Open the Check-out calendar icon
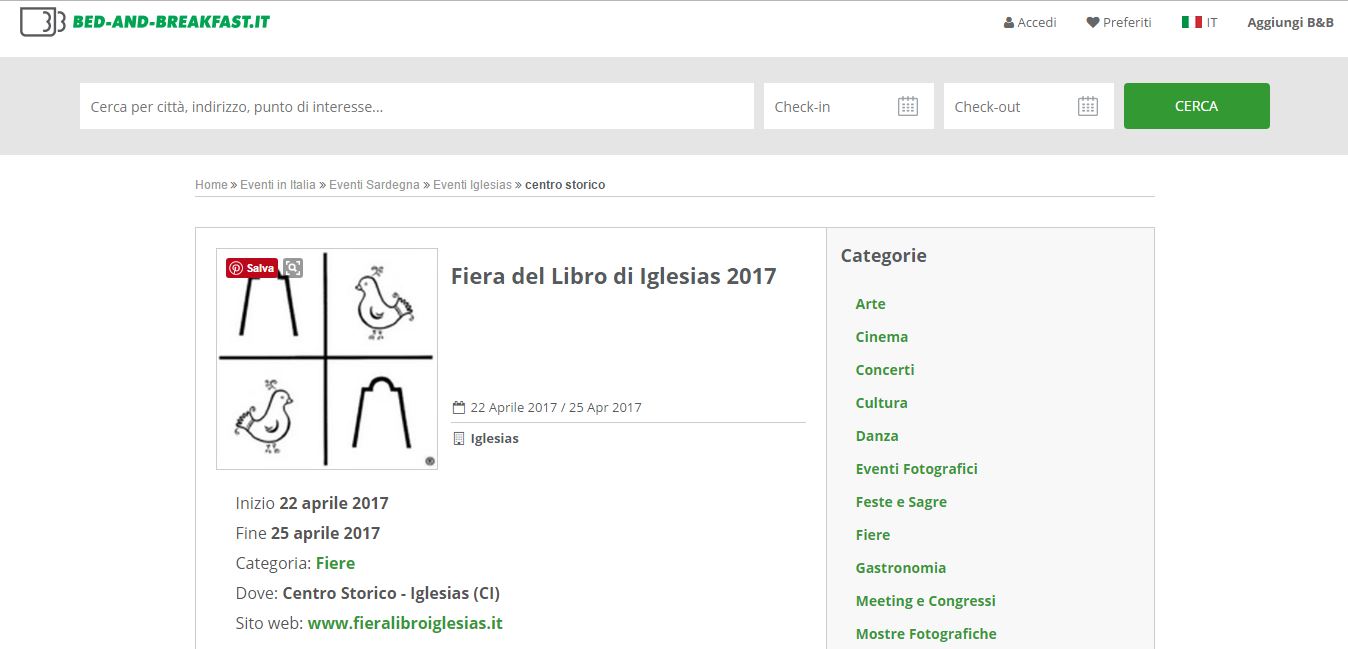 click(x=1088, y=106)
